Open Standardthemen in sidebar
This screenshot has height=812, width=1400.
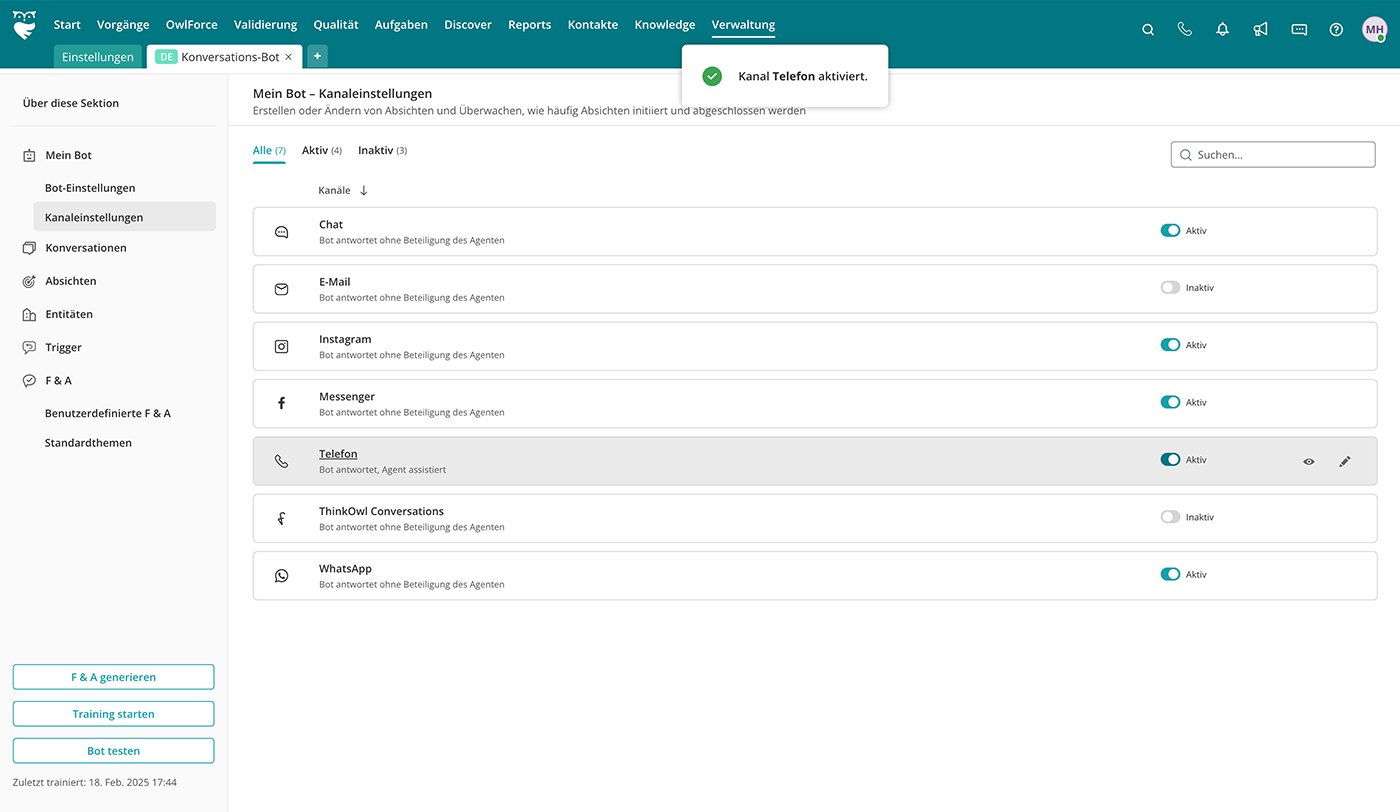[x=88, y=443]
